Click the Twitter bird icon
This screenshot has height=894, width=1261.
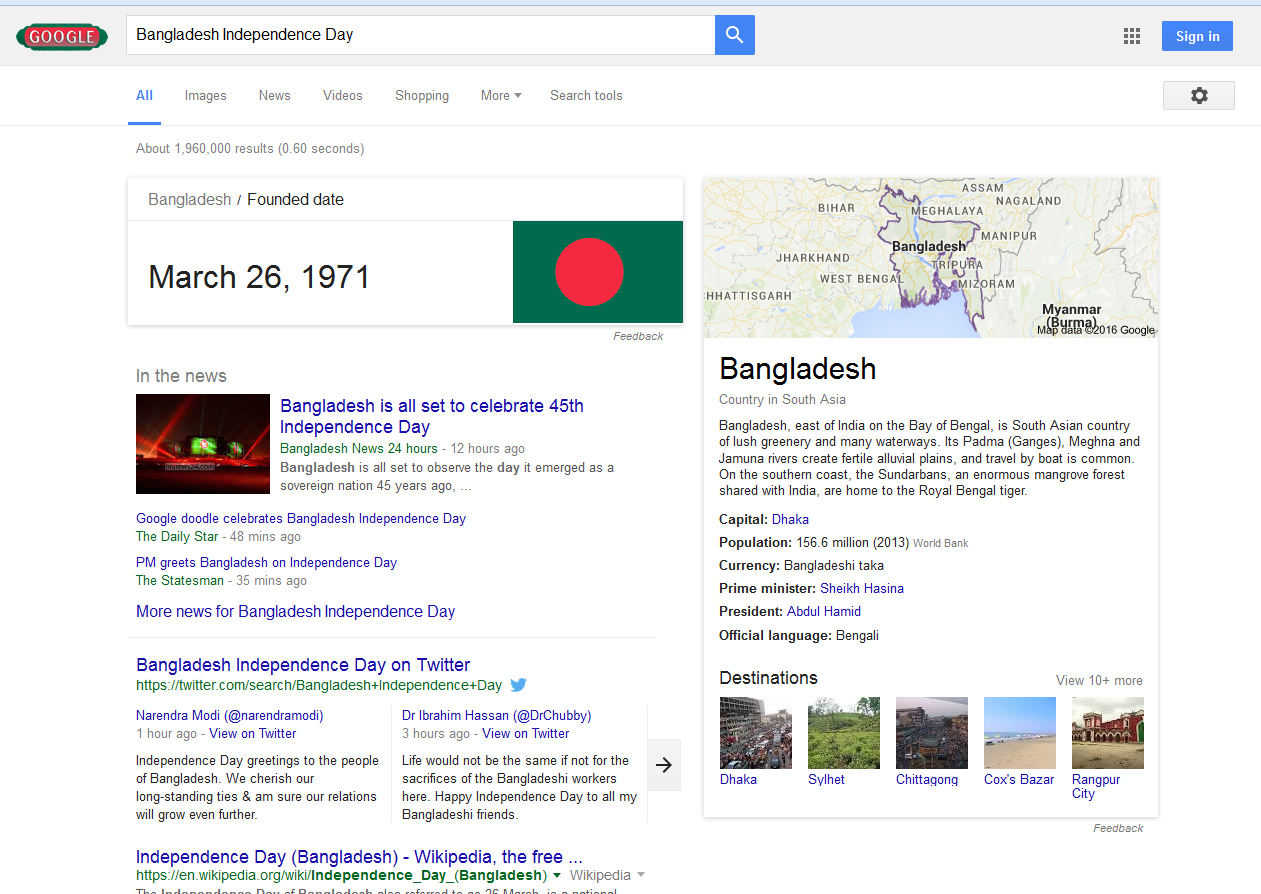(x=518, y=685)
